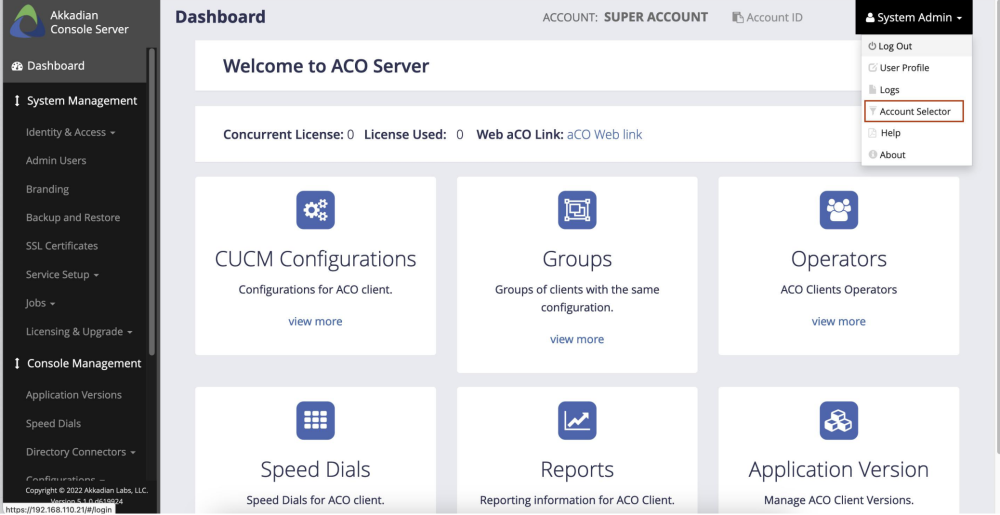Image resolution: width=1000 pixels, height=515 pixels.
Task: Click the document icon next to Help
Action: [x=872, y=133]
